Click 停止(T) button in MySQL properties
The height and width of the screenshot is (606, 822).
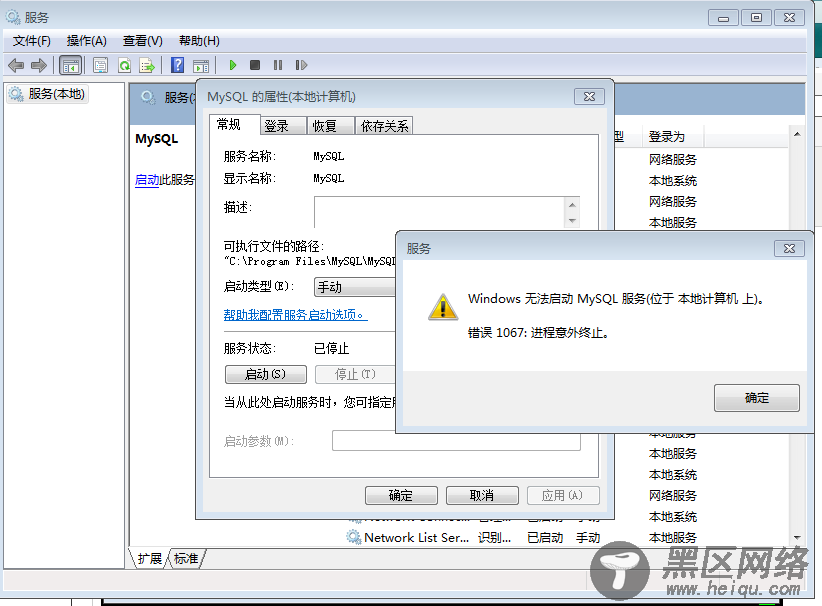[355, 374]
